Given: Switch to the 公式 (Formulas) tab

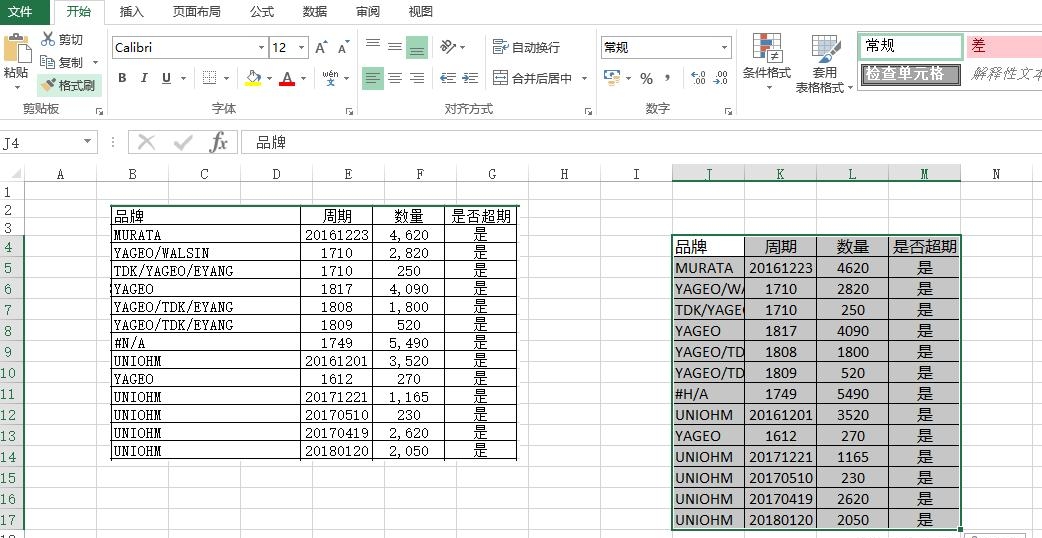Looking at the screenshot, I should (262, 11).
